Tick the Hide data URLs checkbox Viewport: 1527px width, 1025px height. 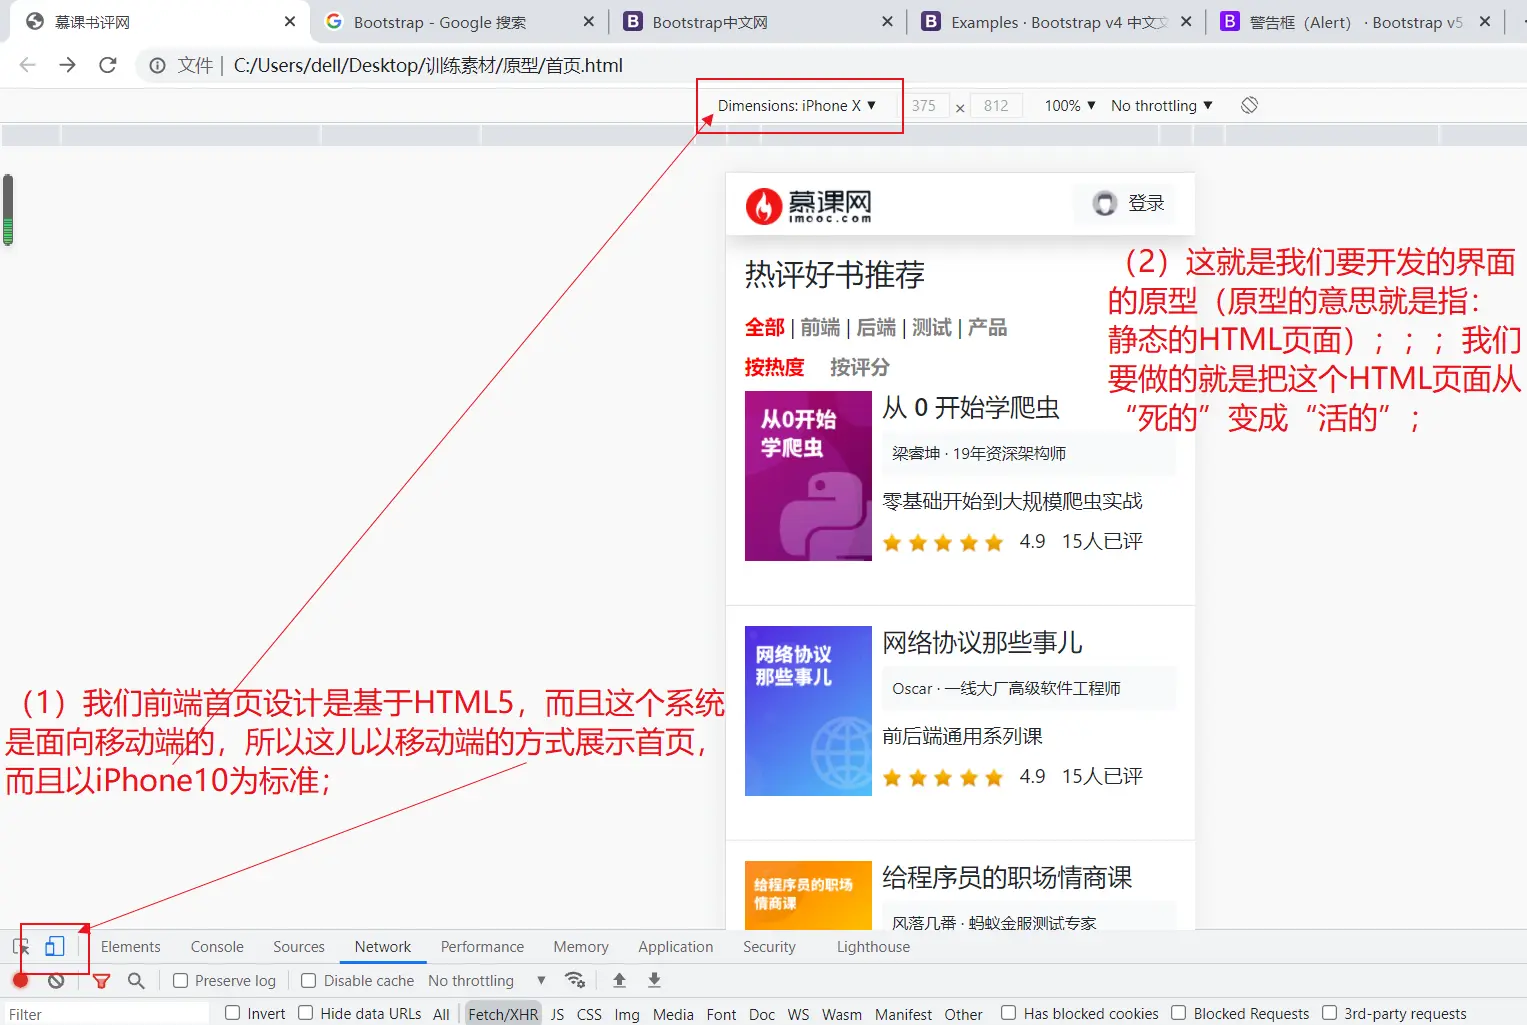[x=306, y=1013]
